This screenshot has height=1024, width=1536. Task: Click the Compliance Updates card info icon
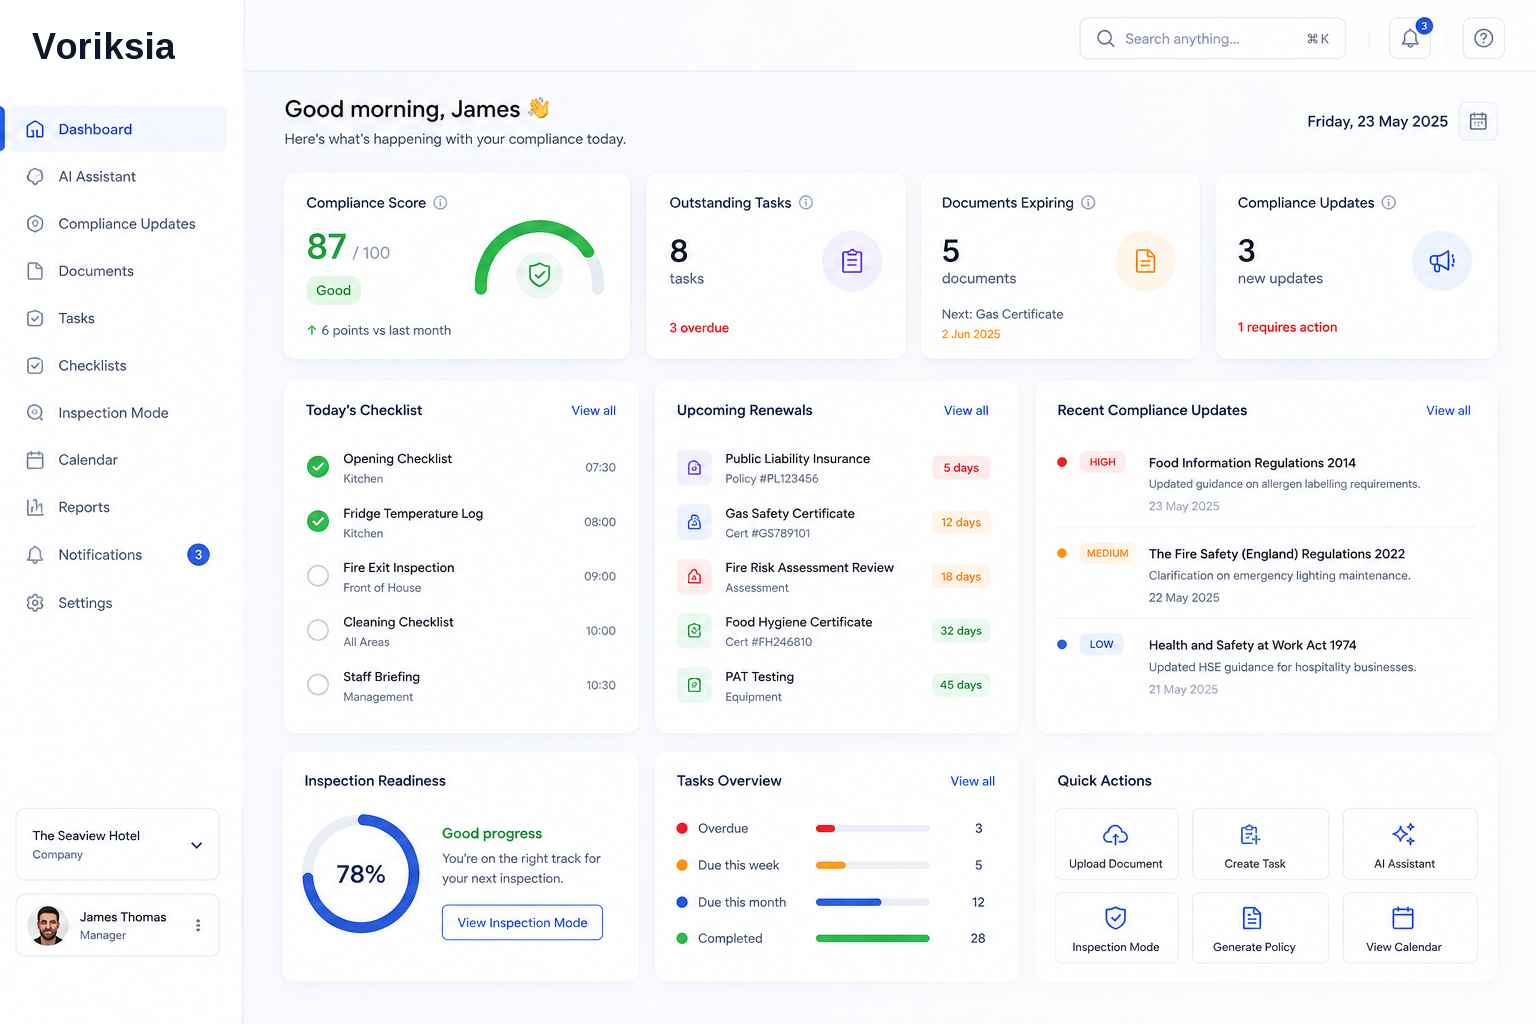(1389, 203)
